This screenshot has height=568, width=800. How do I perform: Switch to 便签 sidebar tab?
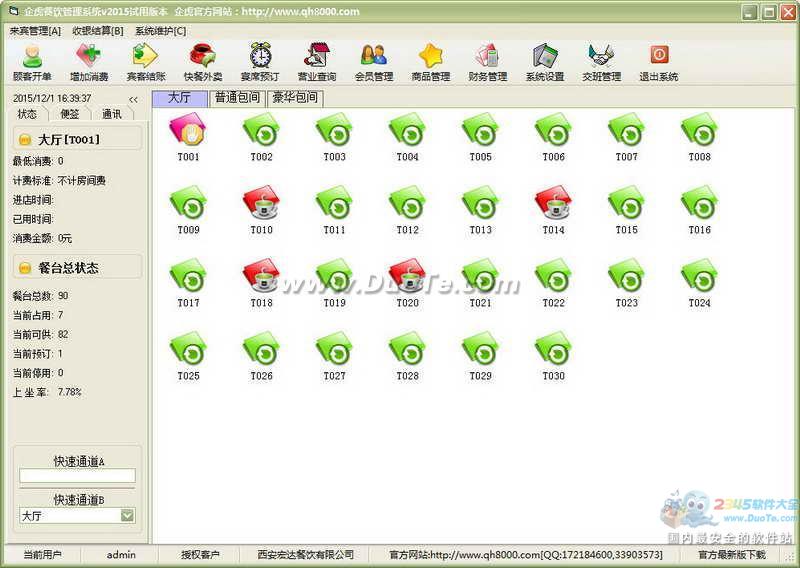point(70,114)
